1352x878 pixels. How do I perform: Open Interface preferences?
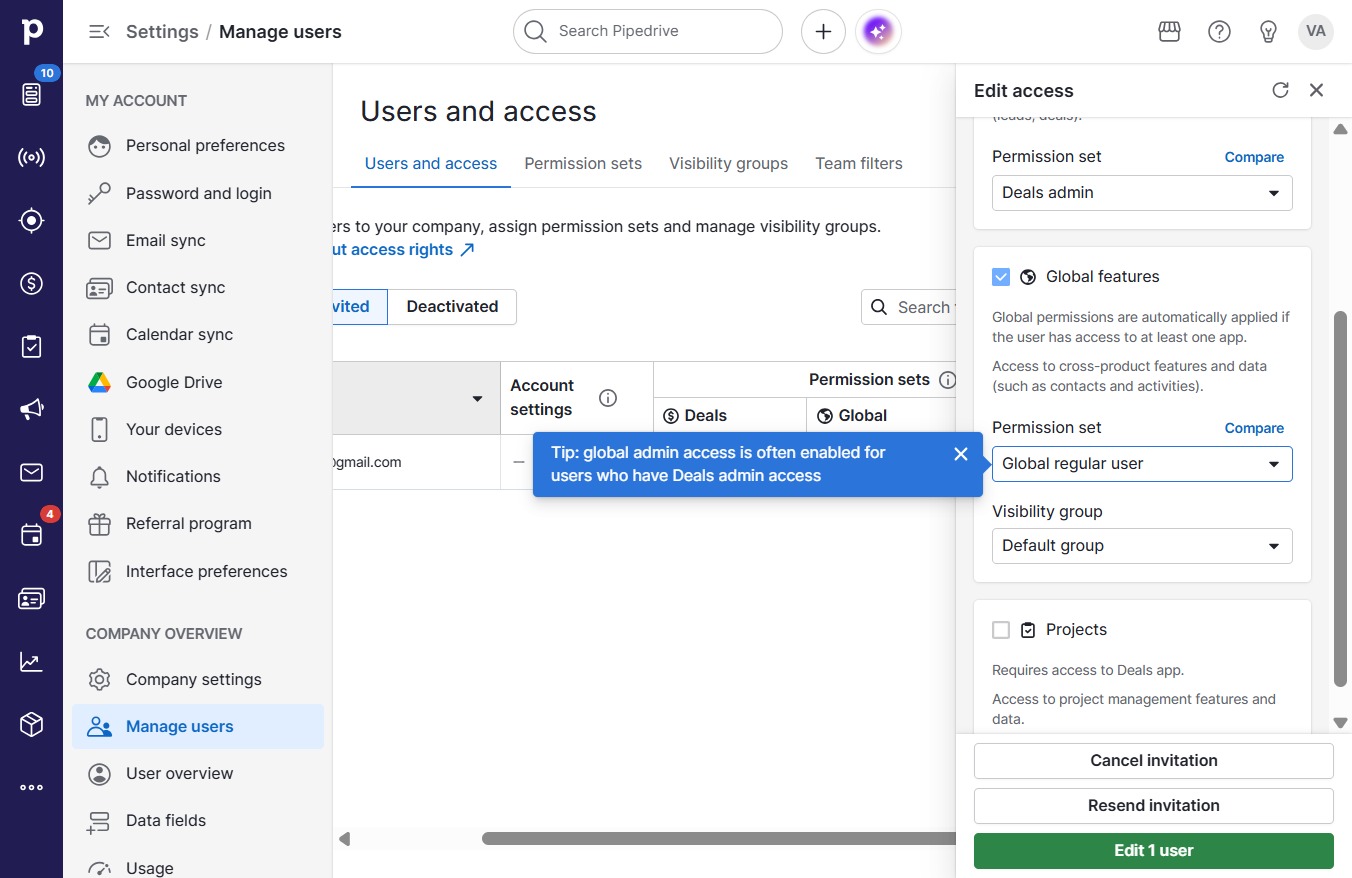click(198, 572)
